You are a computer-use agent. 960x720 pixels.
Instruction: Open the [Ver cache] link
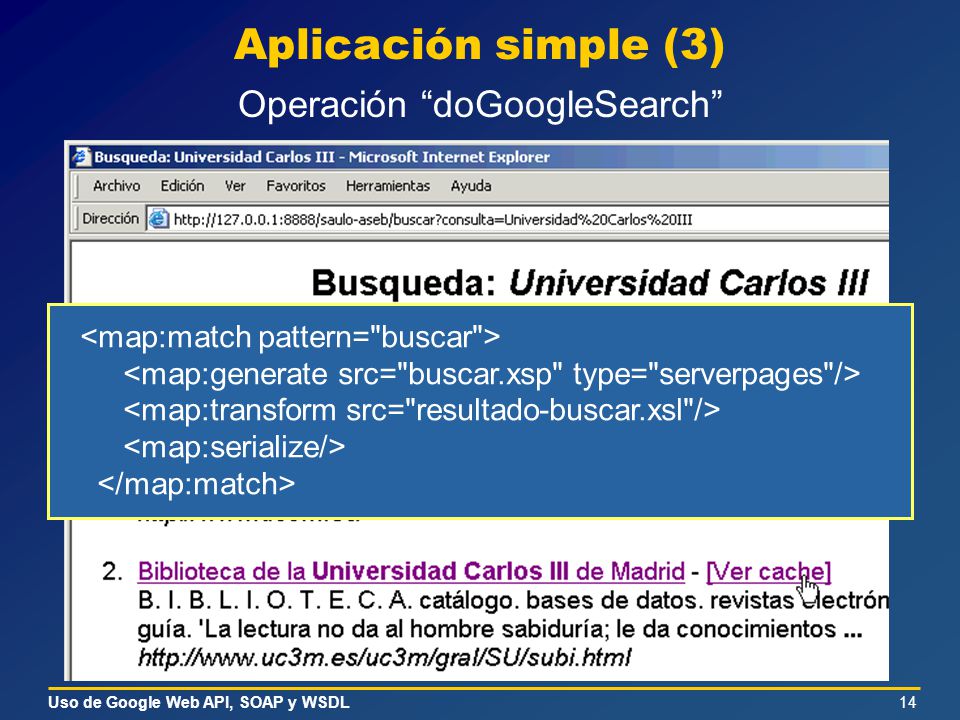pos(768,571)
